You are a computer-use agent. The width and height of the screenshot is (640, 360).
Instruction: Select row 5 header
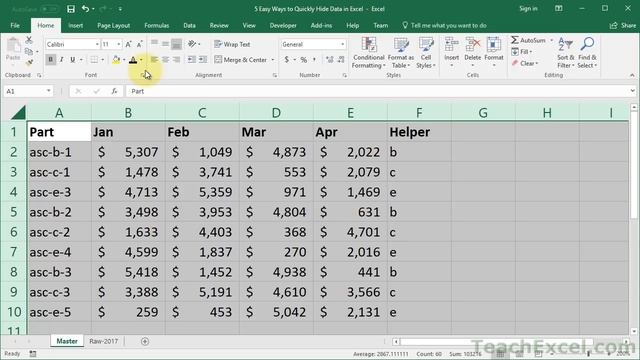(13, 212)
